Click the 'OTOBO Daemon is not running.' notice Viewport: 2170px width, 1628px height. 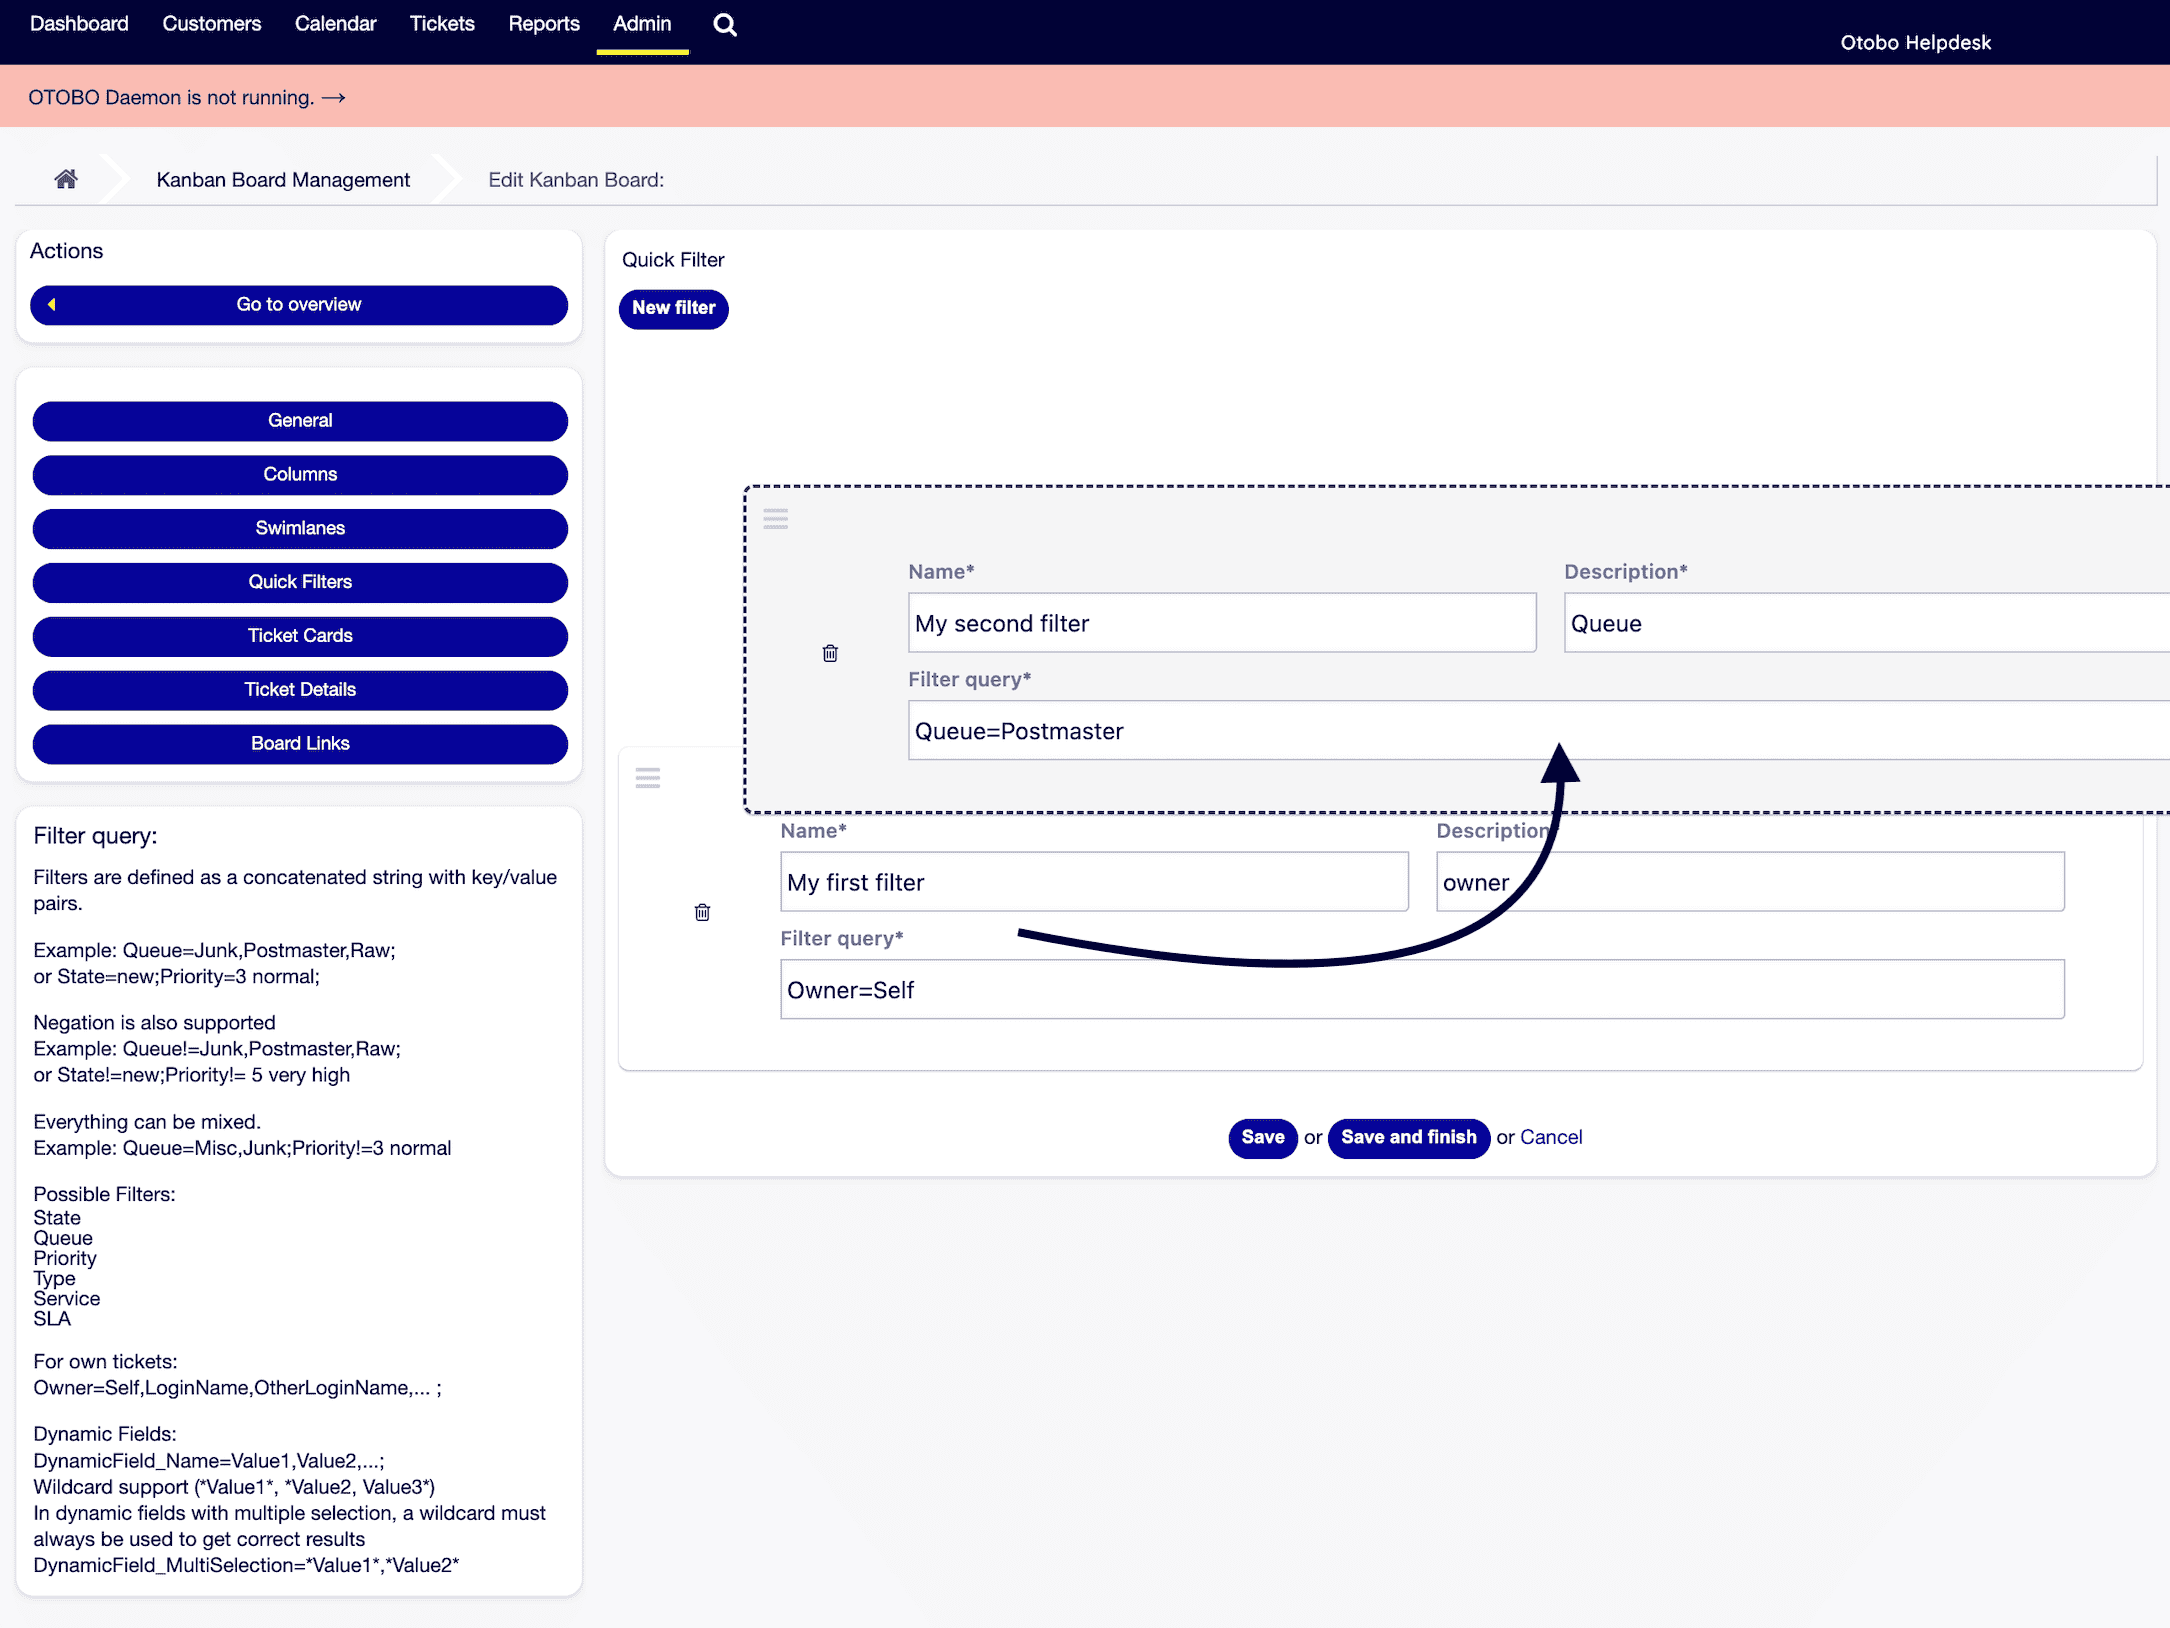171,98
